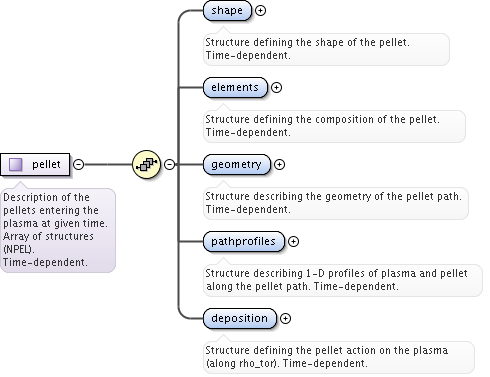Image resolution: width=490 pixels, height=377 pixels.
Task: Collapse the pellet node minus icon
Action: coord(78,164)
